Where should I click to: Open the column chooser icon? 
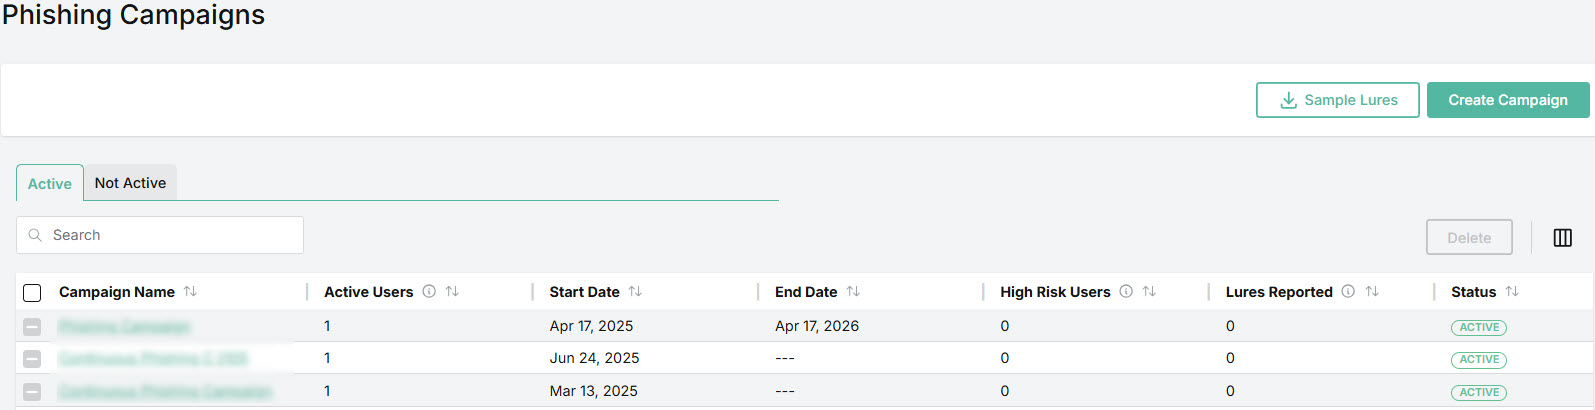(x=1562, y=238)
